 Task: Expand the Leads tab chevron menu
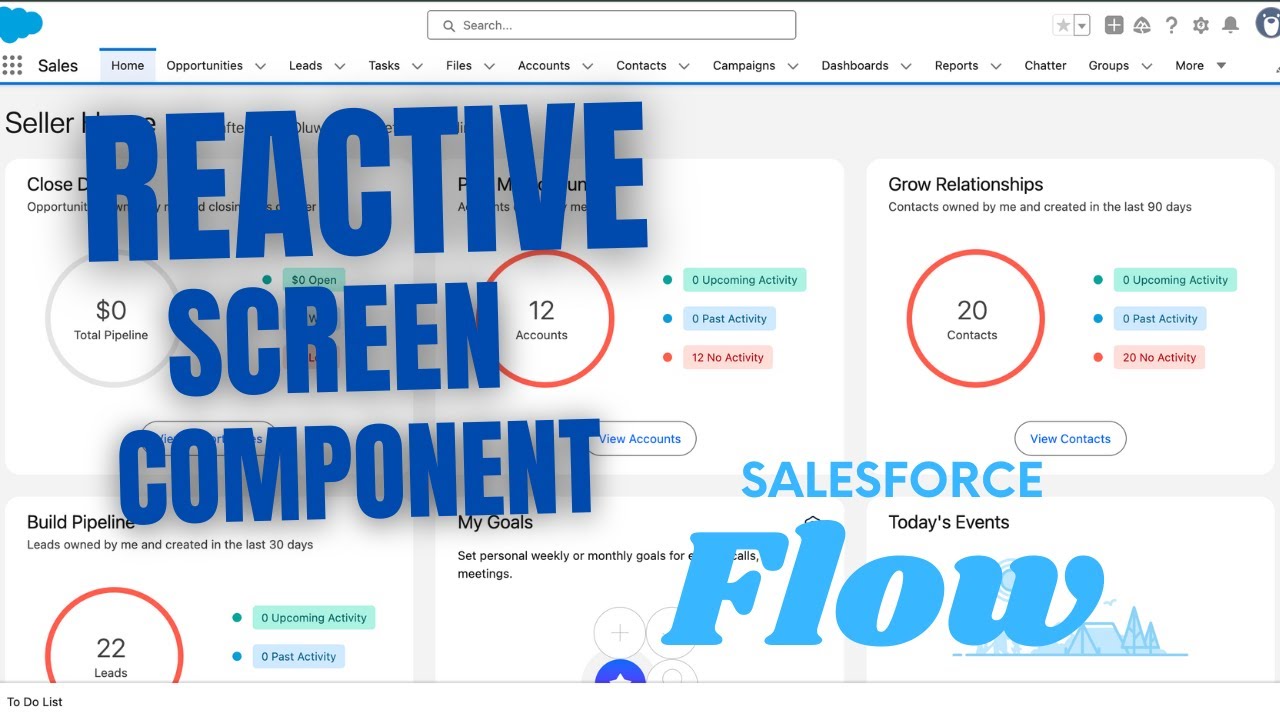340,66
